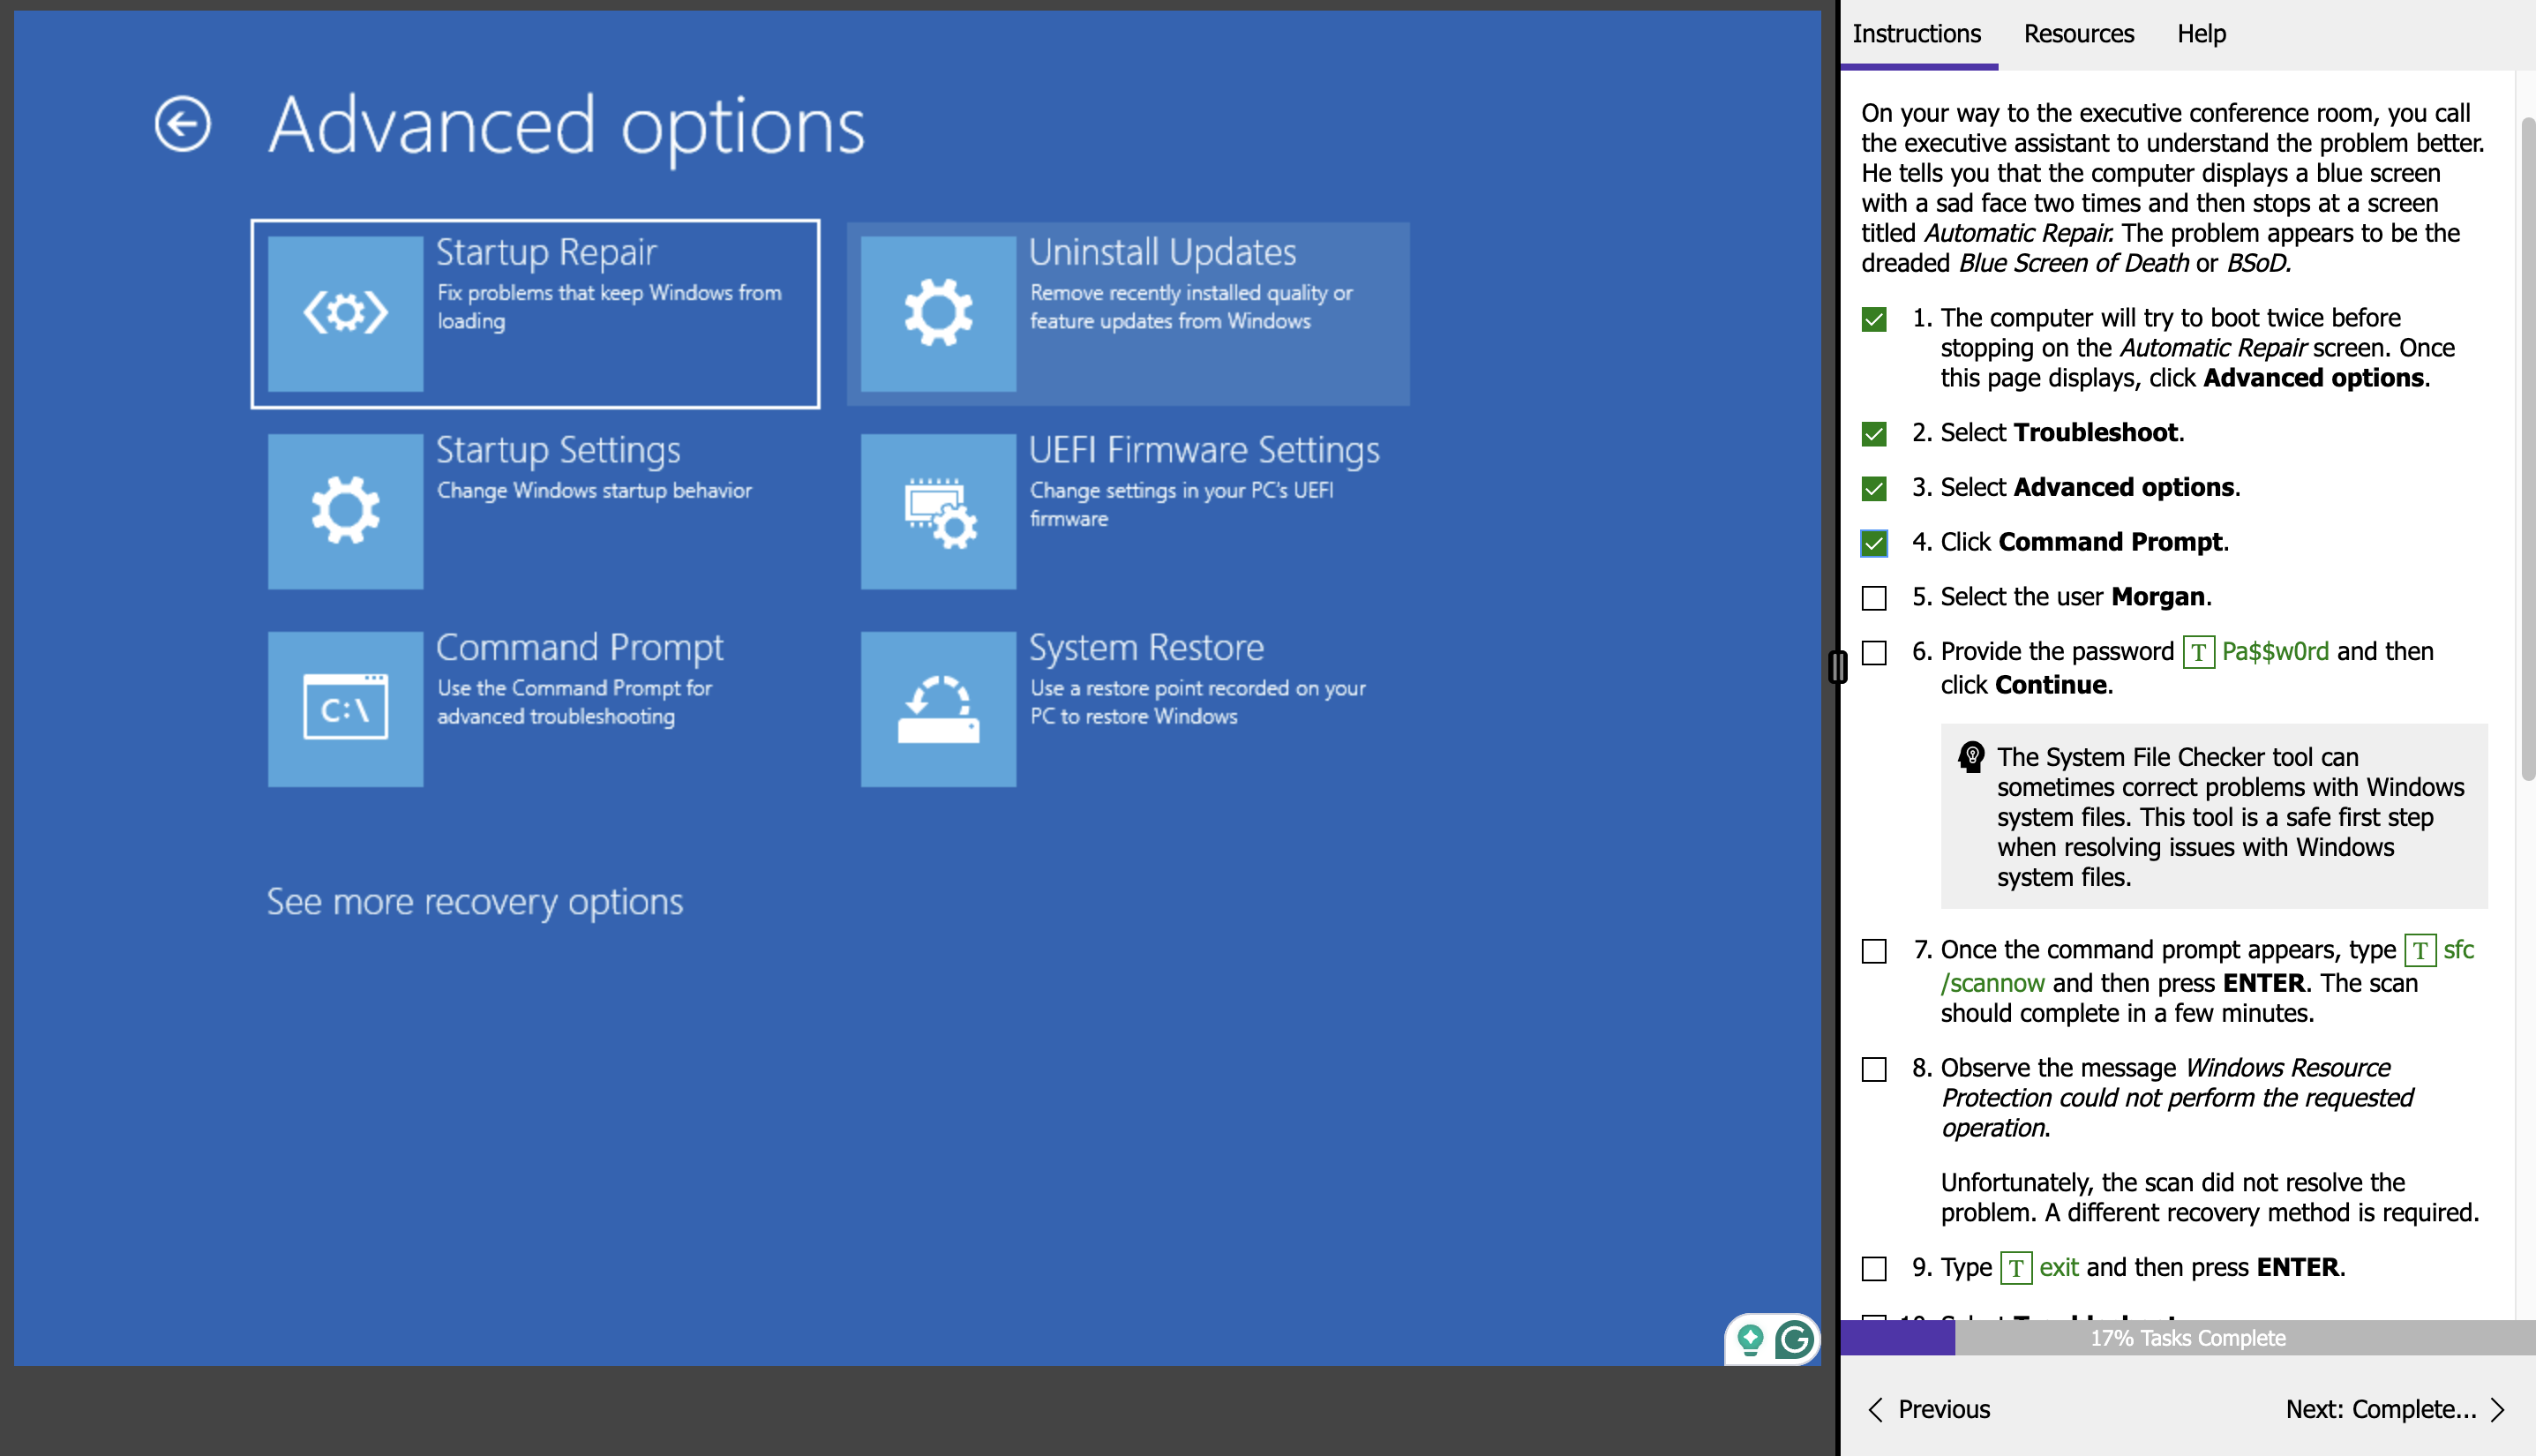This screenshot has width=2536, height=1456.
Task: Open the Help tab
Action: [x=2201, y=34]
